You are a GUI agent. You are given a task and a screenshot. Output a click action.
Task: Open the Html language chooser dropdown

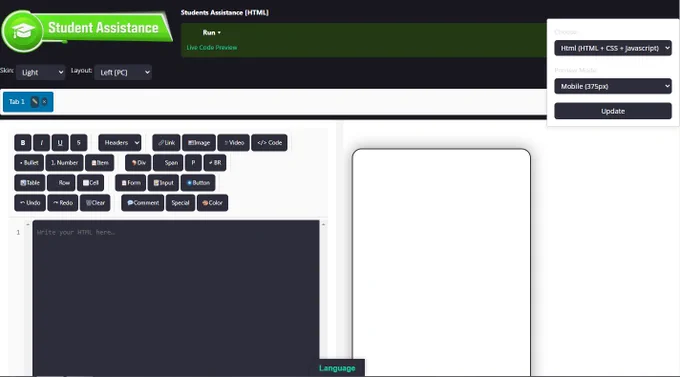coord(613,48)
